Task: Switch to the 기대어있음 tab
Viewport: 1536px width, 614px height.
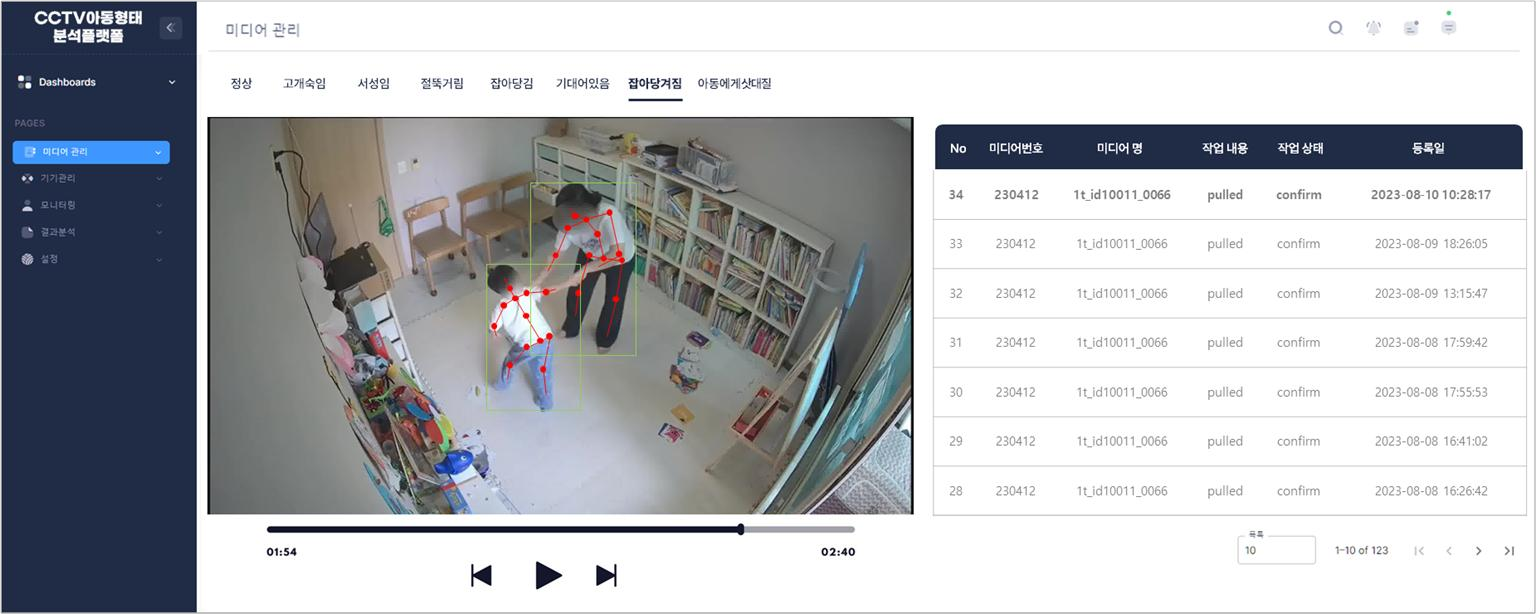Action: click(x=582, y=84)
